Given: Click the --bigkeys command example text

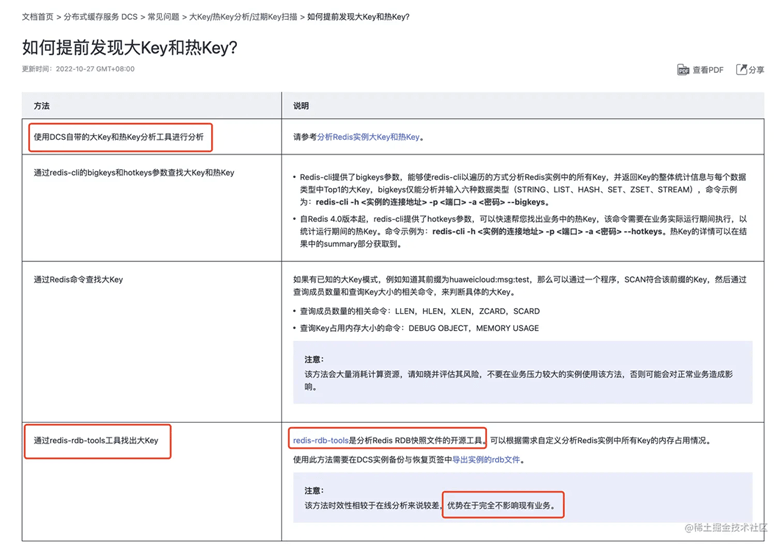Looking at the screenshot, I should (x=432, y=202).
